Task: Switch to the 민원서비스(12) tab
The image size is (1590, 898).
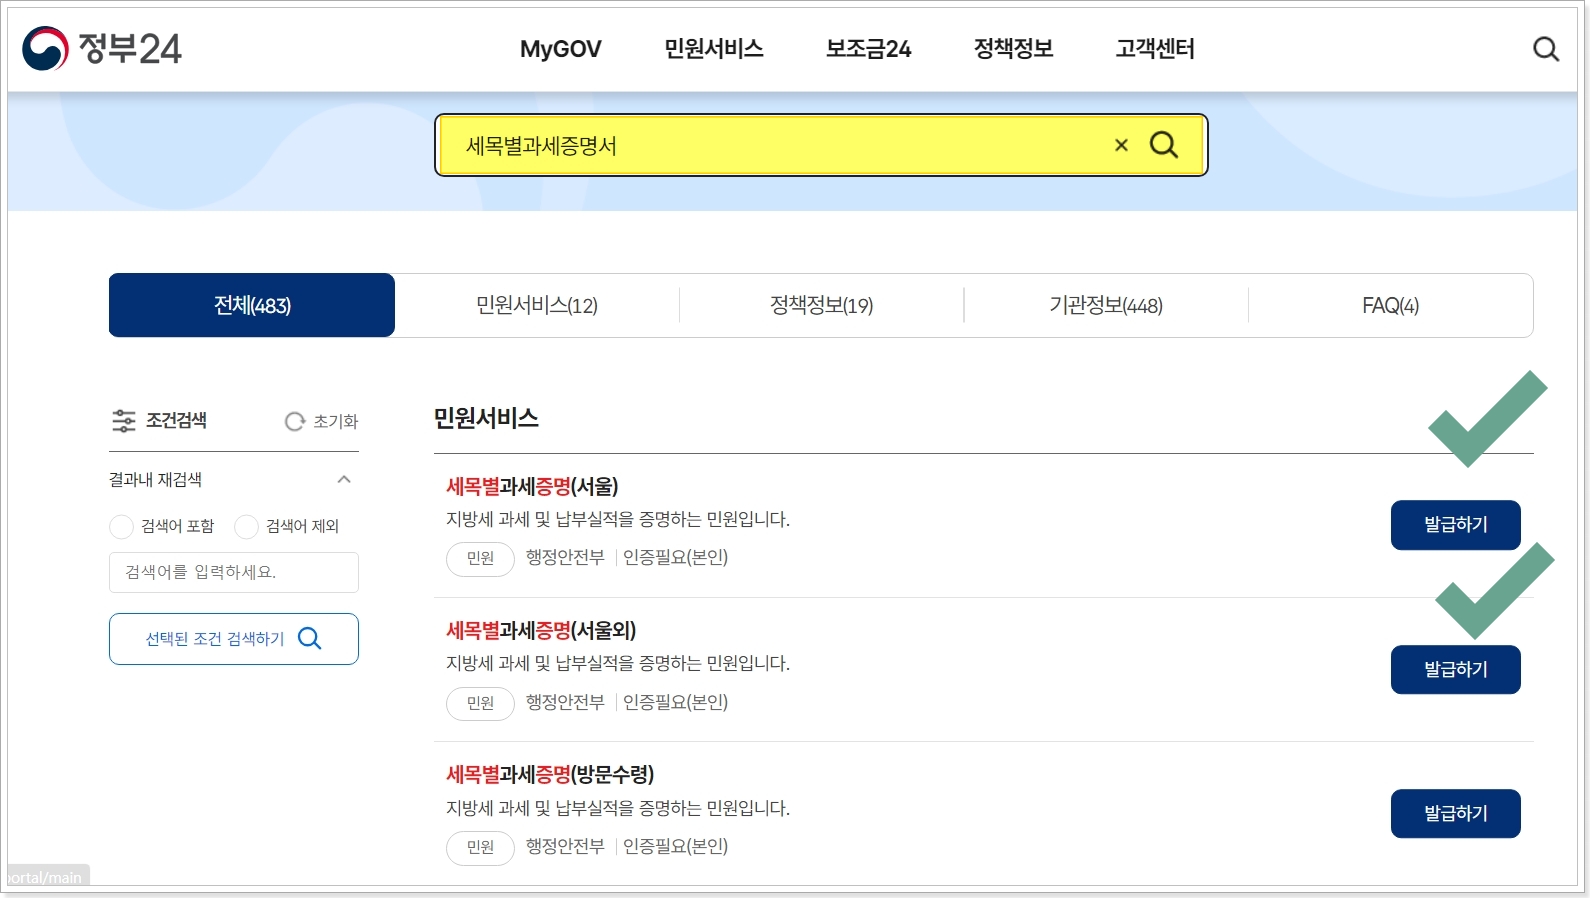Action: [x=537, y=305]
